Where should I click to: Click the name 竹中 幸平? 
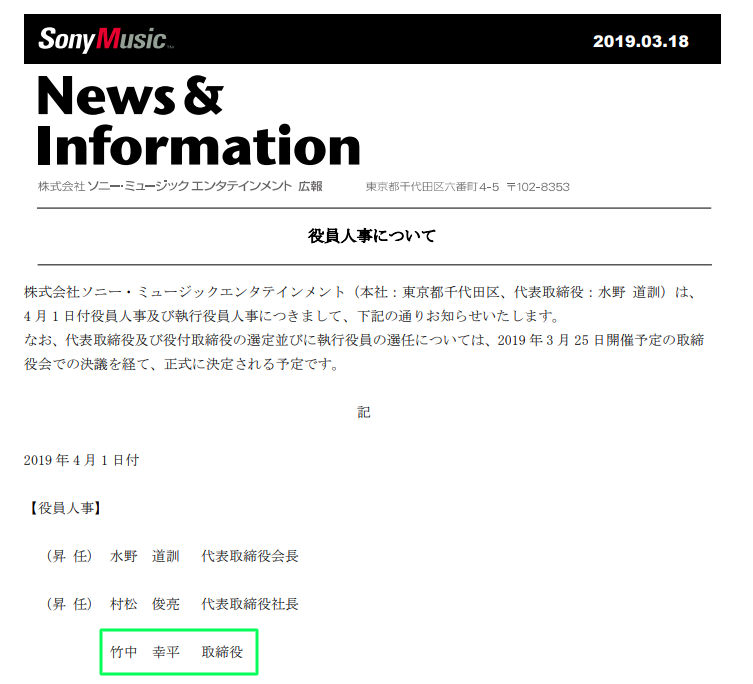(x=145, y=652)
